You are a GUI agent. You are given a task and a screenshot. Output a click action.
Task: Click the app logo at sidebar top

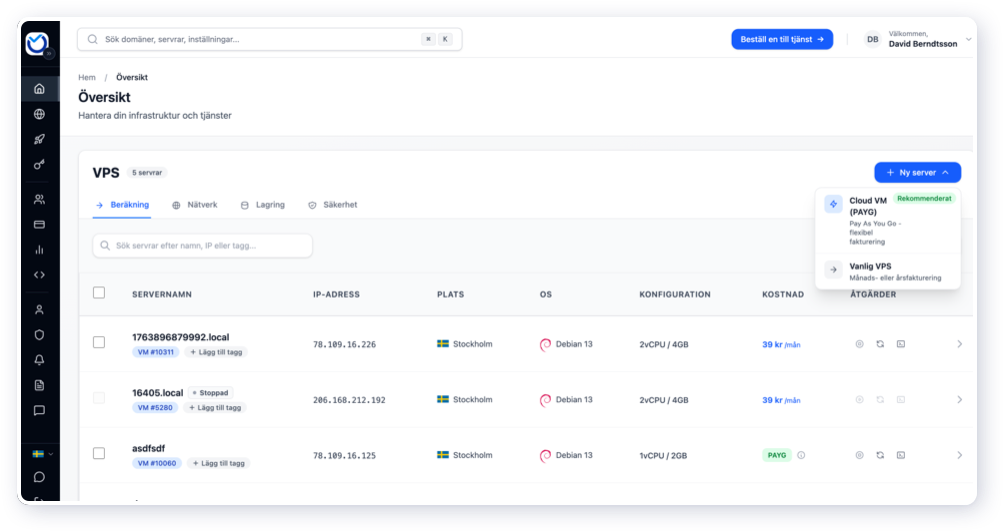point(37,43)
